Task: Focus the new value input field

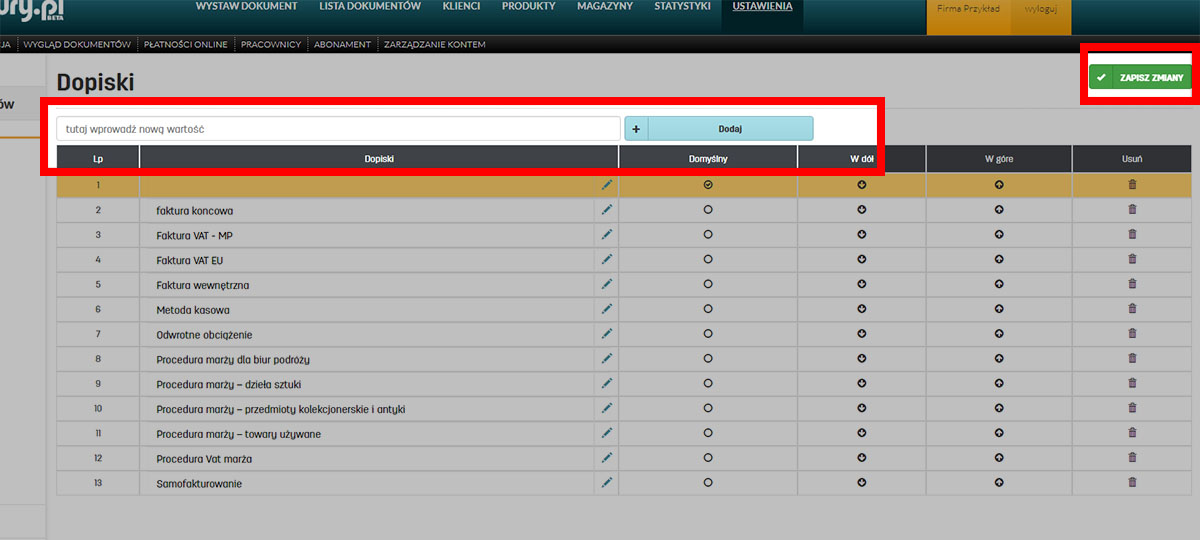Action: [x=338, y=129]
